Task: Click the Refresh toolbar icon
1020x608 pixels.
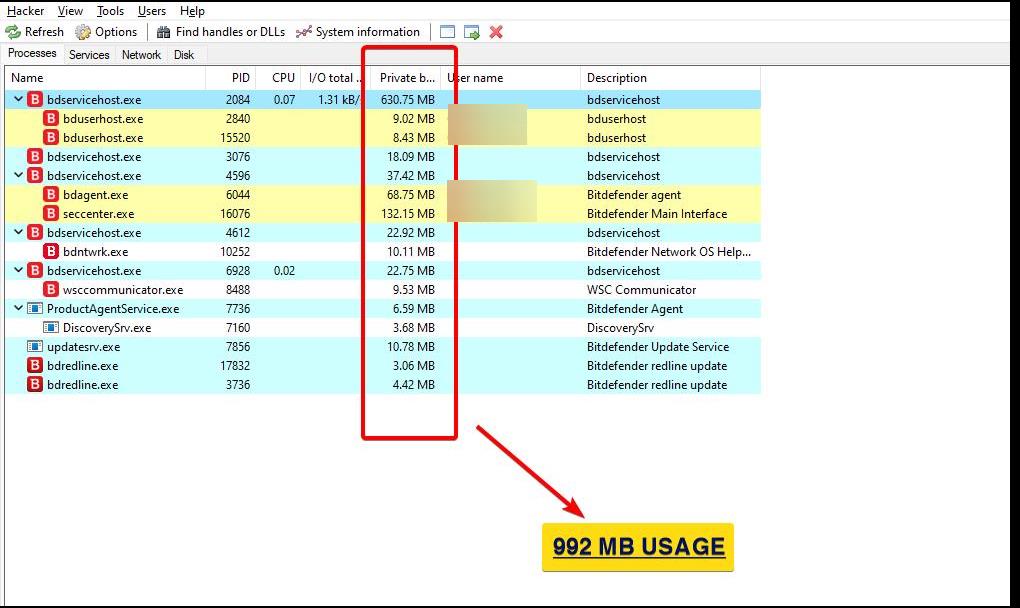Action: point(13,32)
